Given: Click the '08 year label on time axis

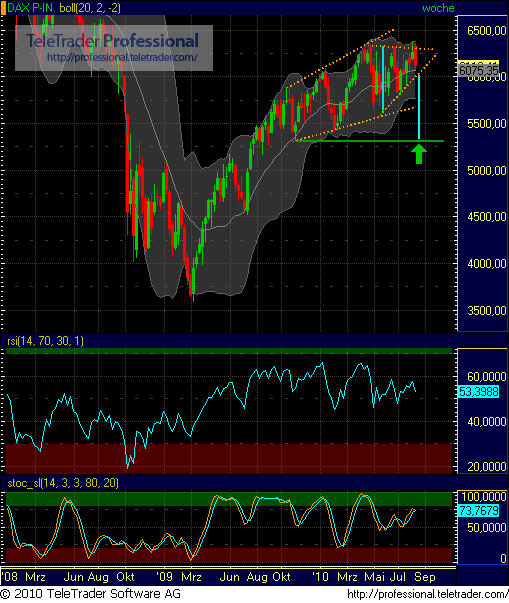Looking at the screenshot, I should pyautogui.click(x=9, y=577).
